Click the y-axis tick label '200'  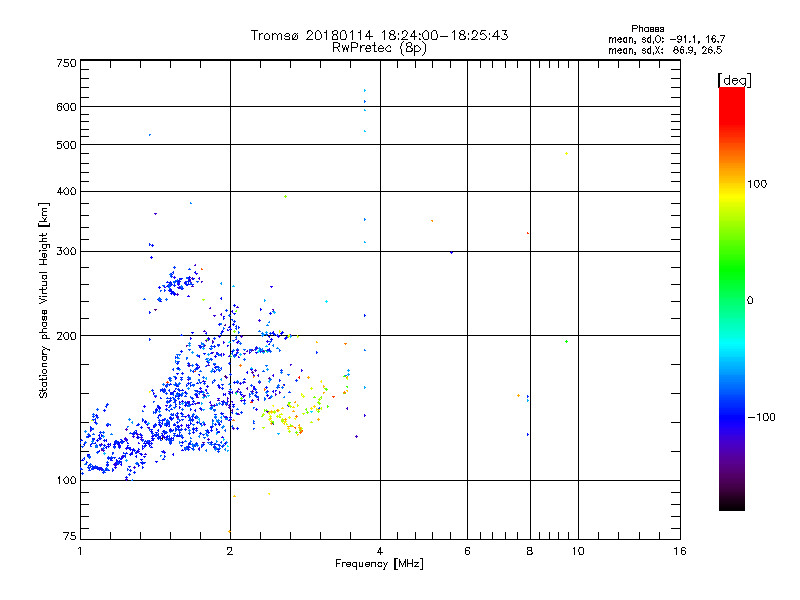coord(66,336)
